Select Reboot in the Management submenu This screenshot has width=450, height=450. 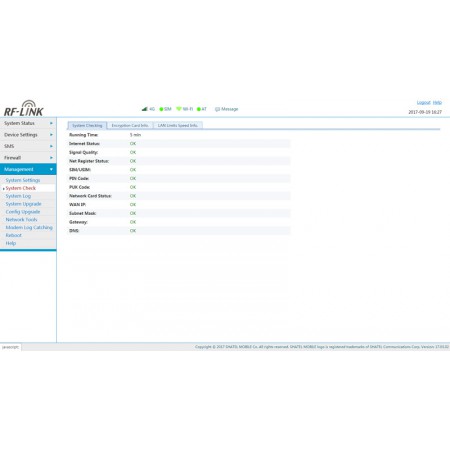13,235
